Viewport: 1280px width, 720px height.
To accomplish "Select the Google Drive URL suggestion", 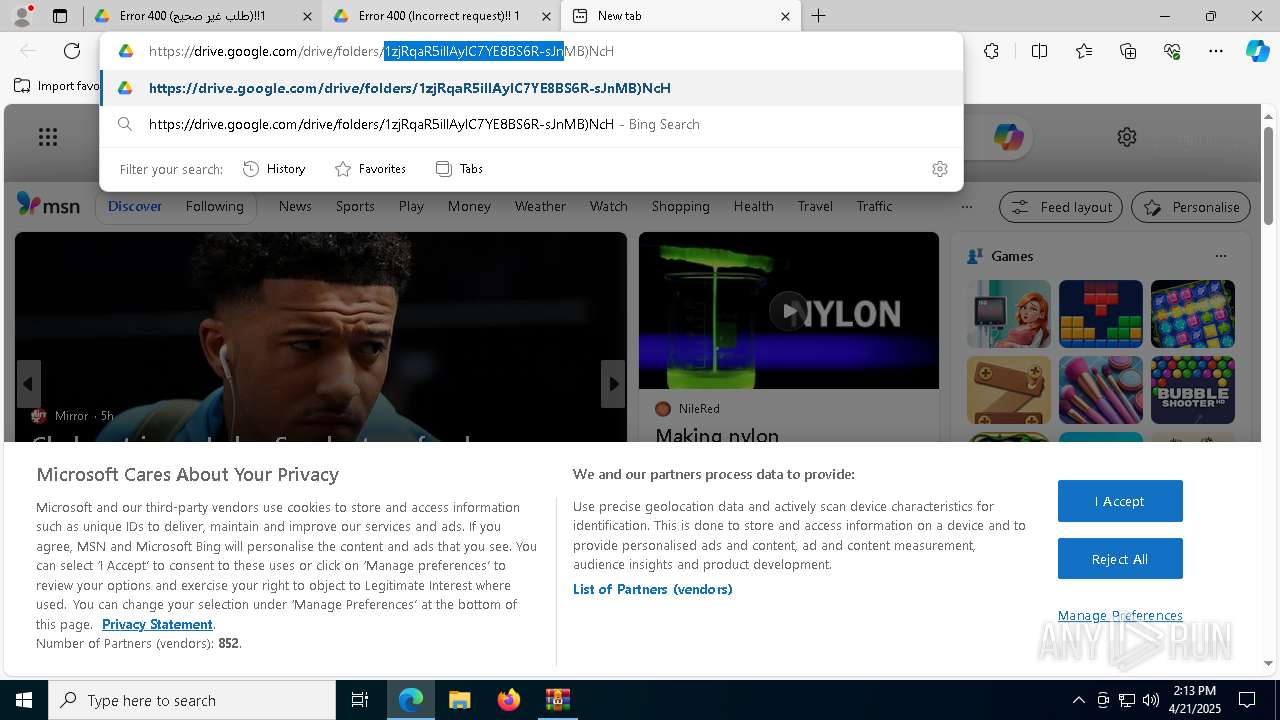I will point(531,88).
